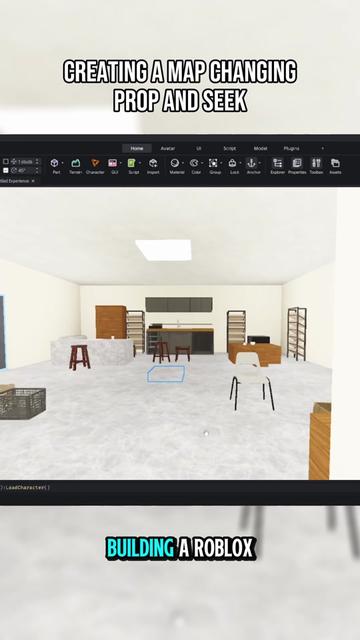Image resolution: width=360 pixels, height=640 pixels.
Task: Select the ceiling light panel
Action: point(164,250)
